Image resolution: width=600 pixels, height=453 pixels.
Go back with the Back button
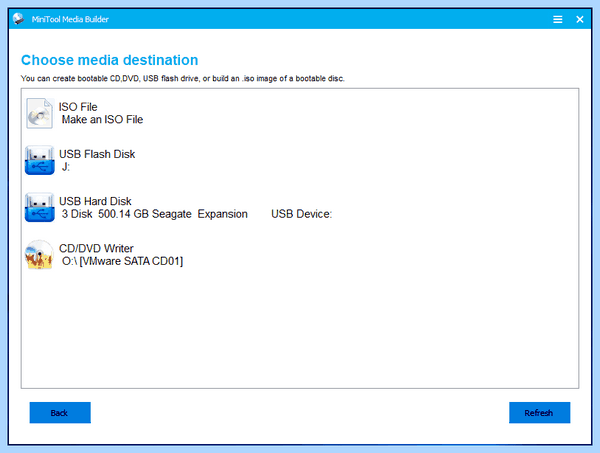[x=60, y=412]
